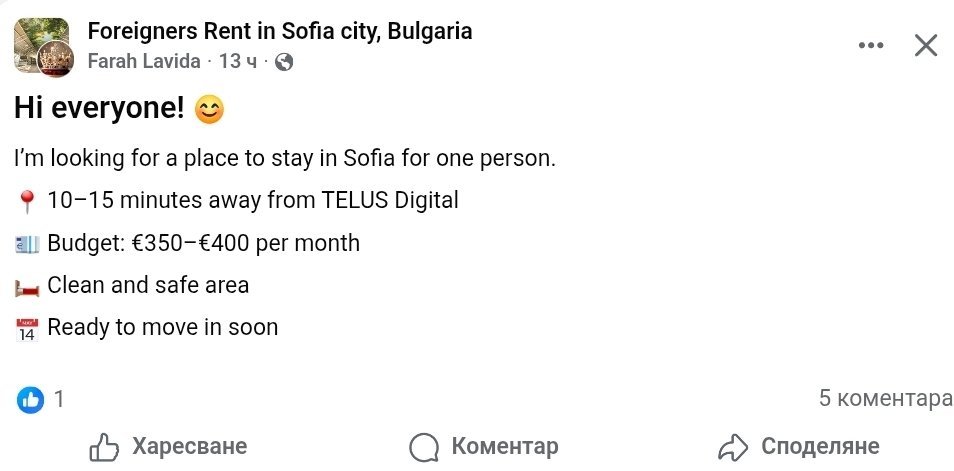
Task: Click the smiling face emoji in the headline
Action: 209,110
